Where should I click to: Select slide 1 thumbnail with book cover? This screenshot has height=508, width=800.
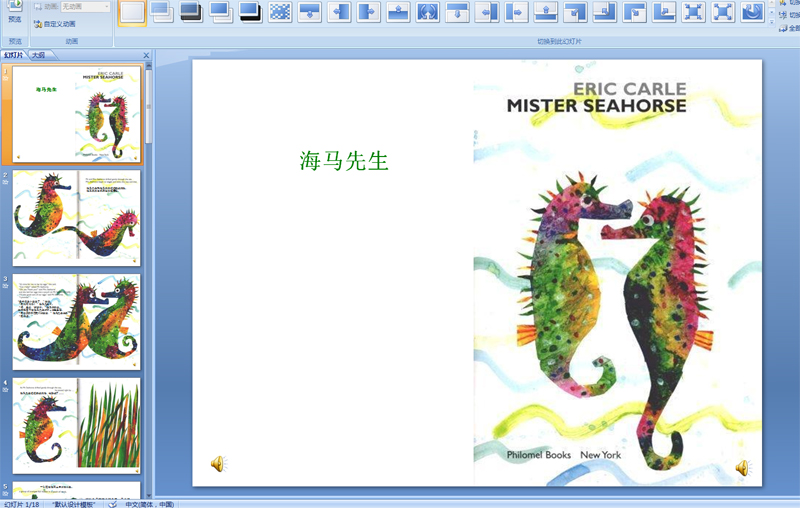pyautogui.click(x=77, y=113)
